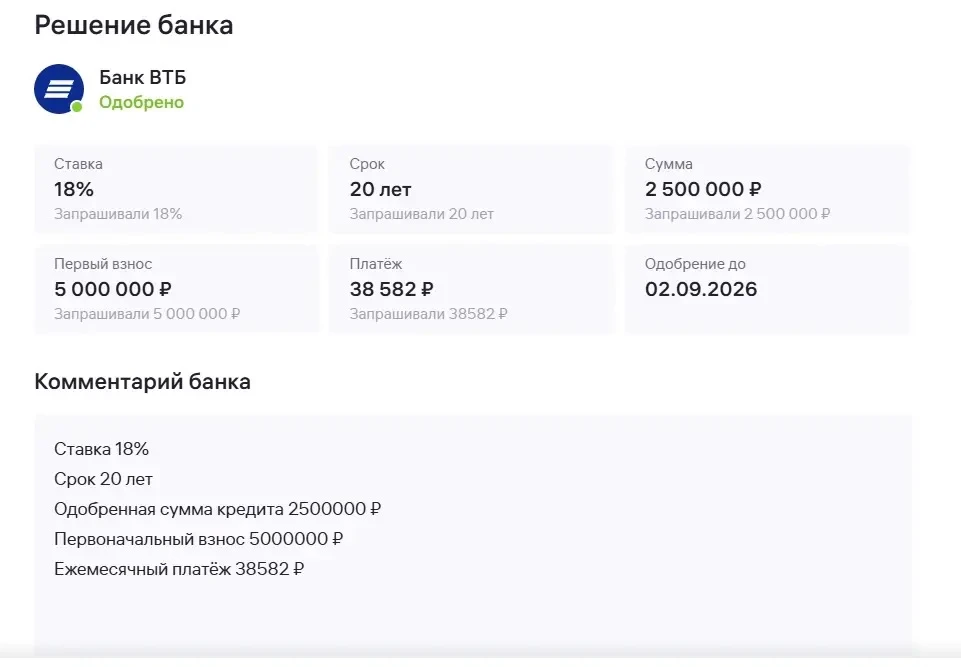
Task: Click the green status dot on logo
Action: pos(77,107)
